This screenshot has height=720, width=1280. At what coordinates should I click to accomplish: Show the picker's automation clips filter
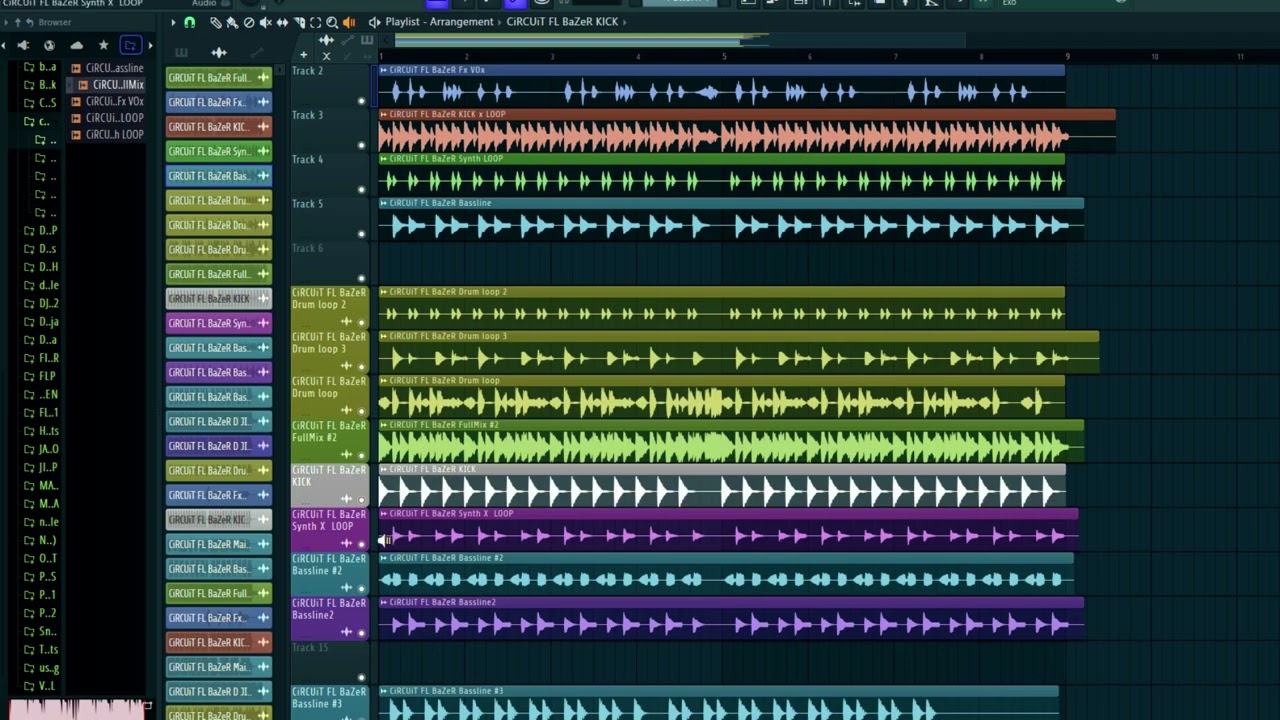(257, 52)
